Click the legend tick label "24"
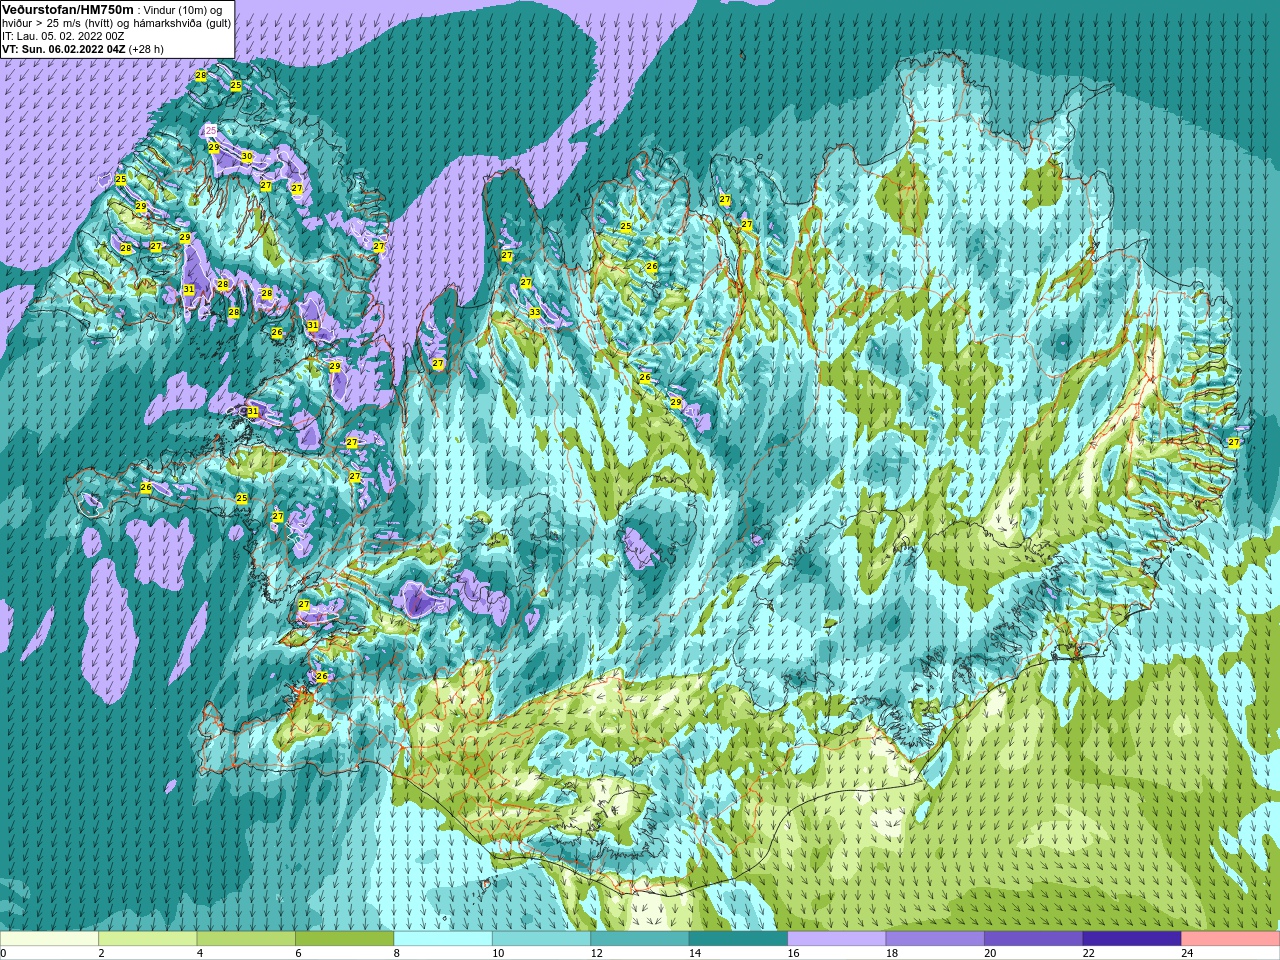This screenshot has width=1280, height=960. [x=1187, y=953]
